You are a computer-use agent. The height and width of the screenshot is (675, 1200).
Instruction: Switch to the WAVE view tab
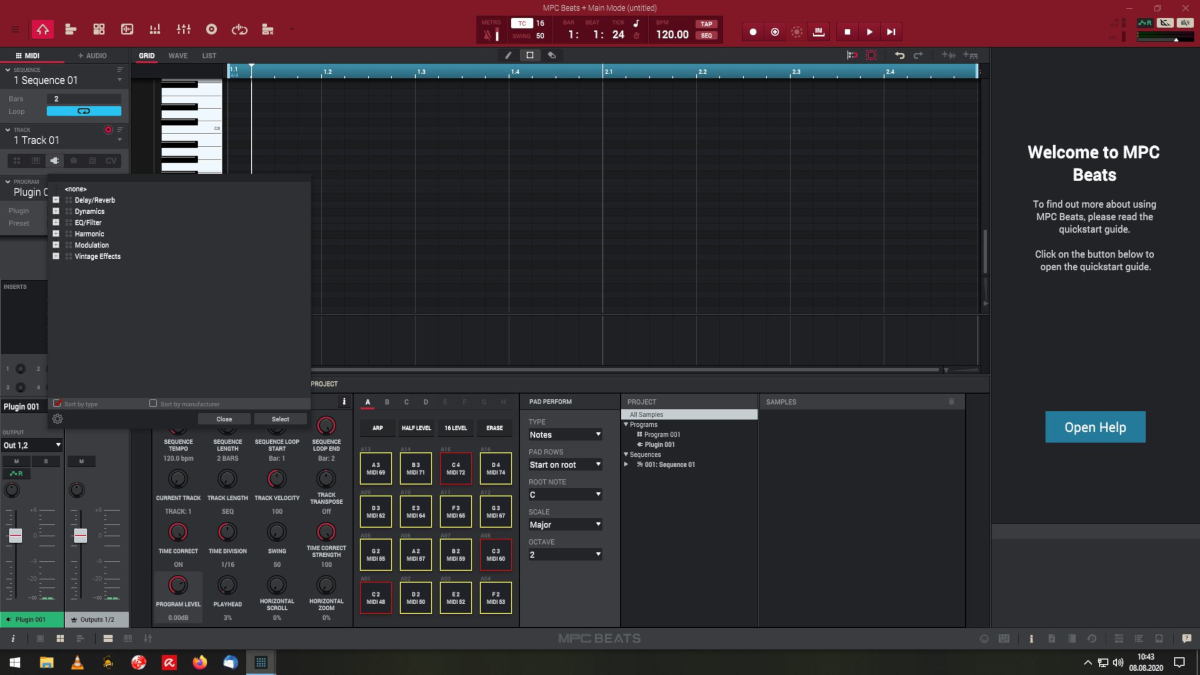[178, 56]
